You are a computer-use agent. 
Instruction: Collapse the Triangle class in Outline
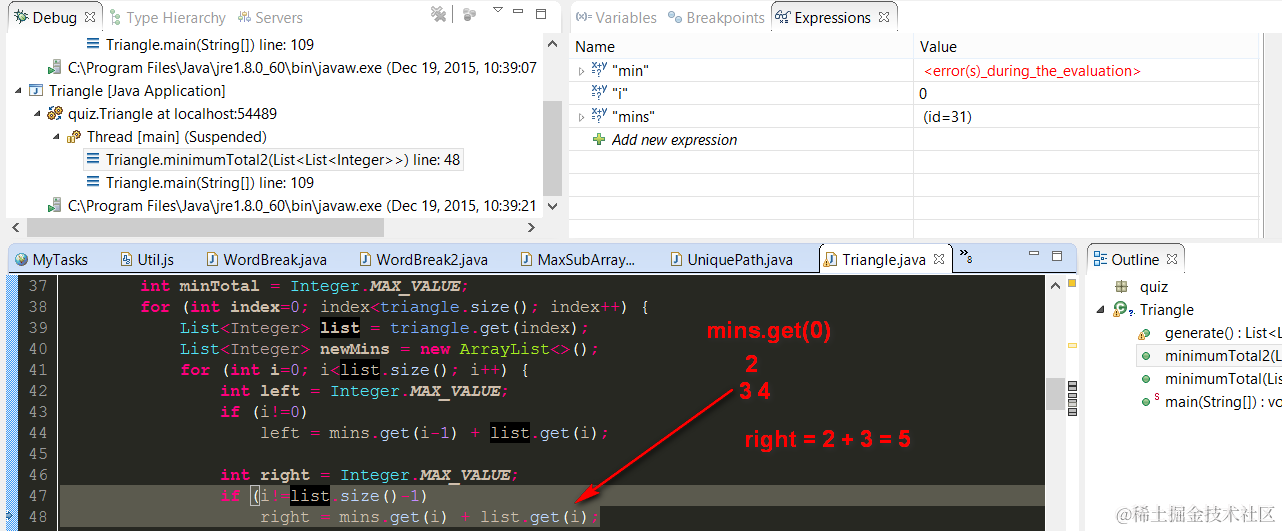tap(1101, 310)
